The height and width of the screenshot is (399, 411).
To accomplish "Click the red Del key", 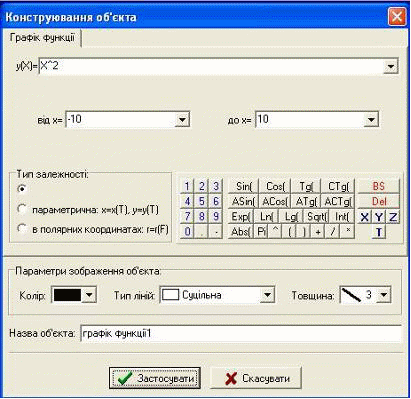I will (378, 201).
